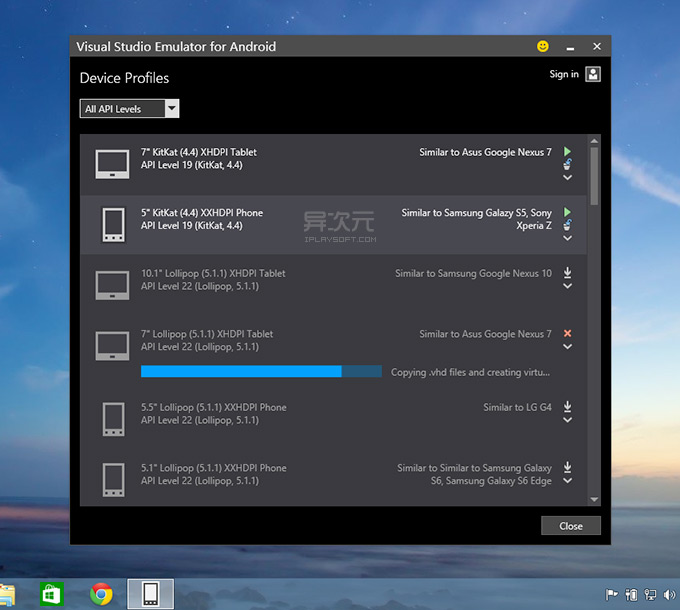This screenshot has width=680, height=610.
Task: Click the blue installation progress bar
Action: pyautogui.click(x=262, y=372)
